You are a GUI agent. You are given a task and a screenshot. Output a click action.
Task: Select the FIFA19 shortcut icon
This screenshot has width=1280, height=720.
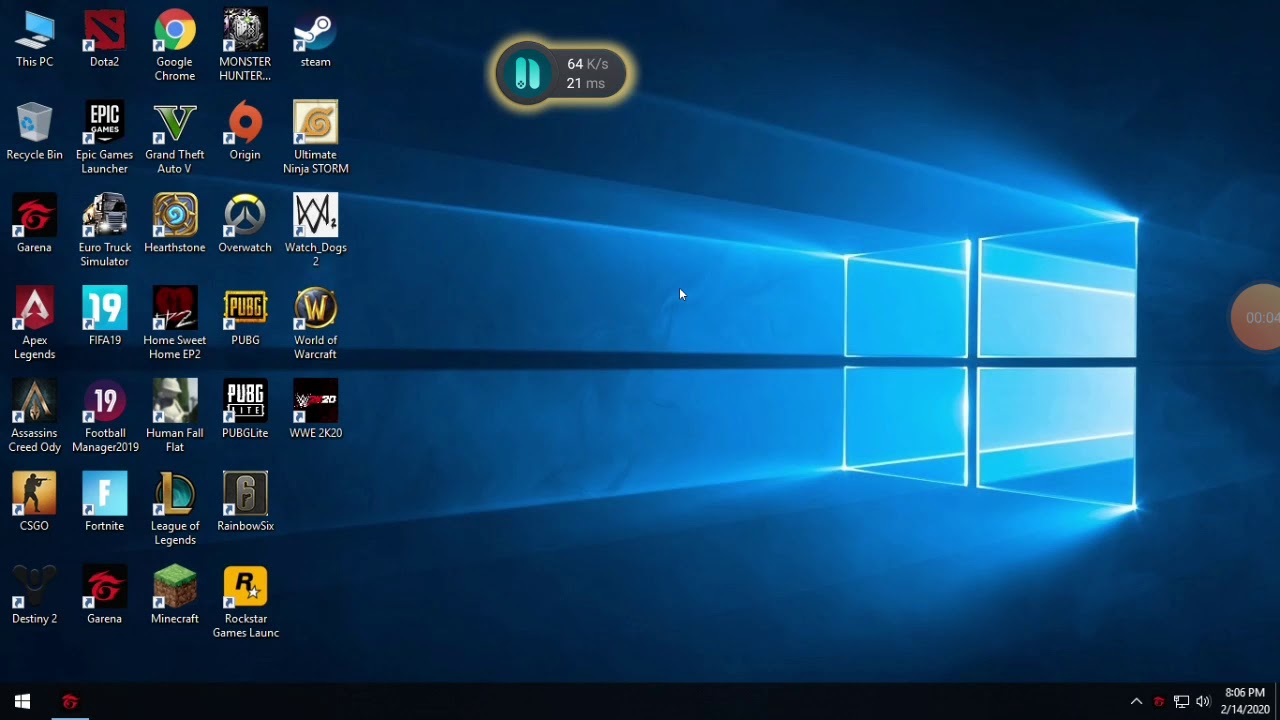click(x=104, y=318)
